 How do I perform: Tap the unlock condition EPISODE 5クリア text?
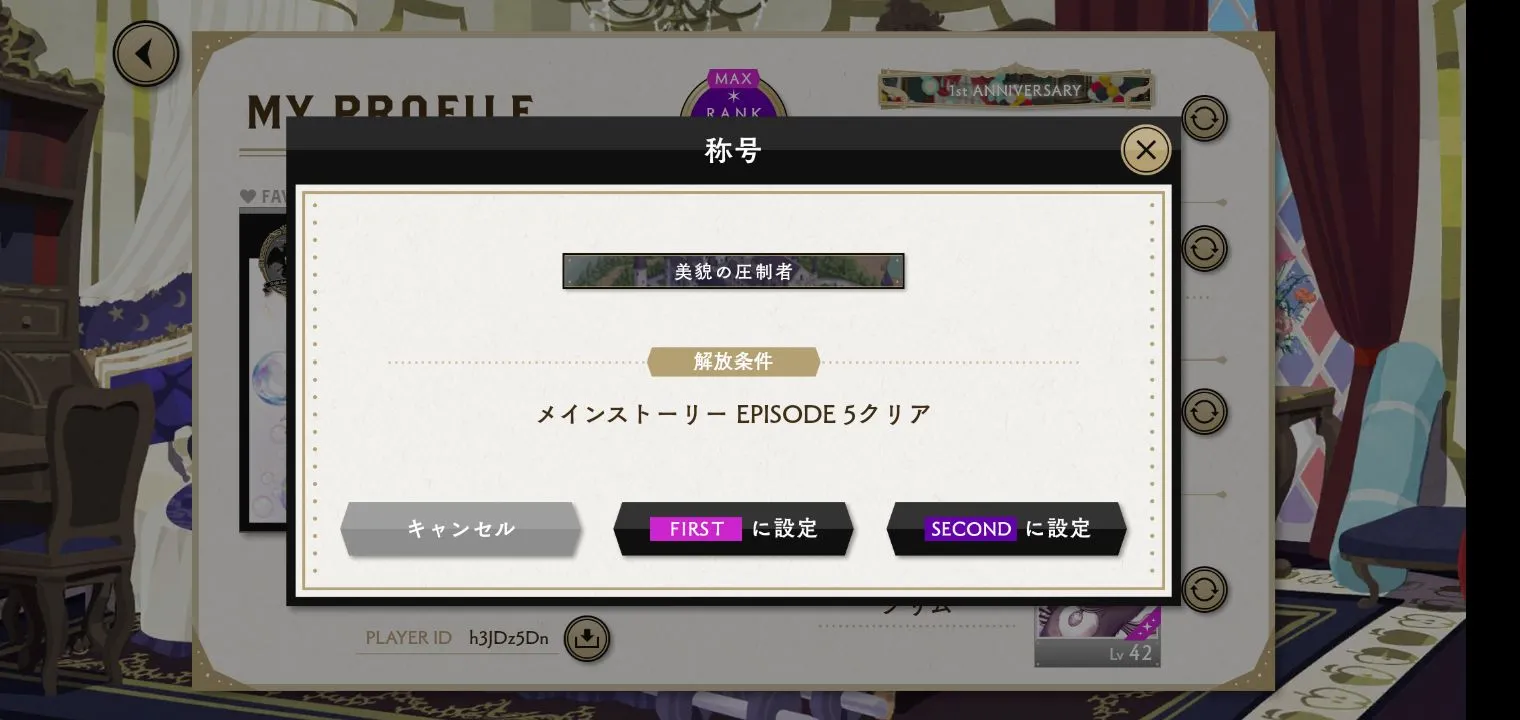tap(734, 414)
